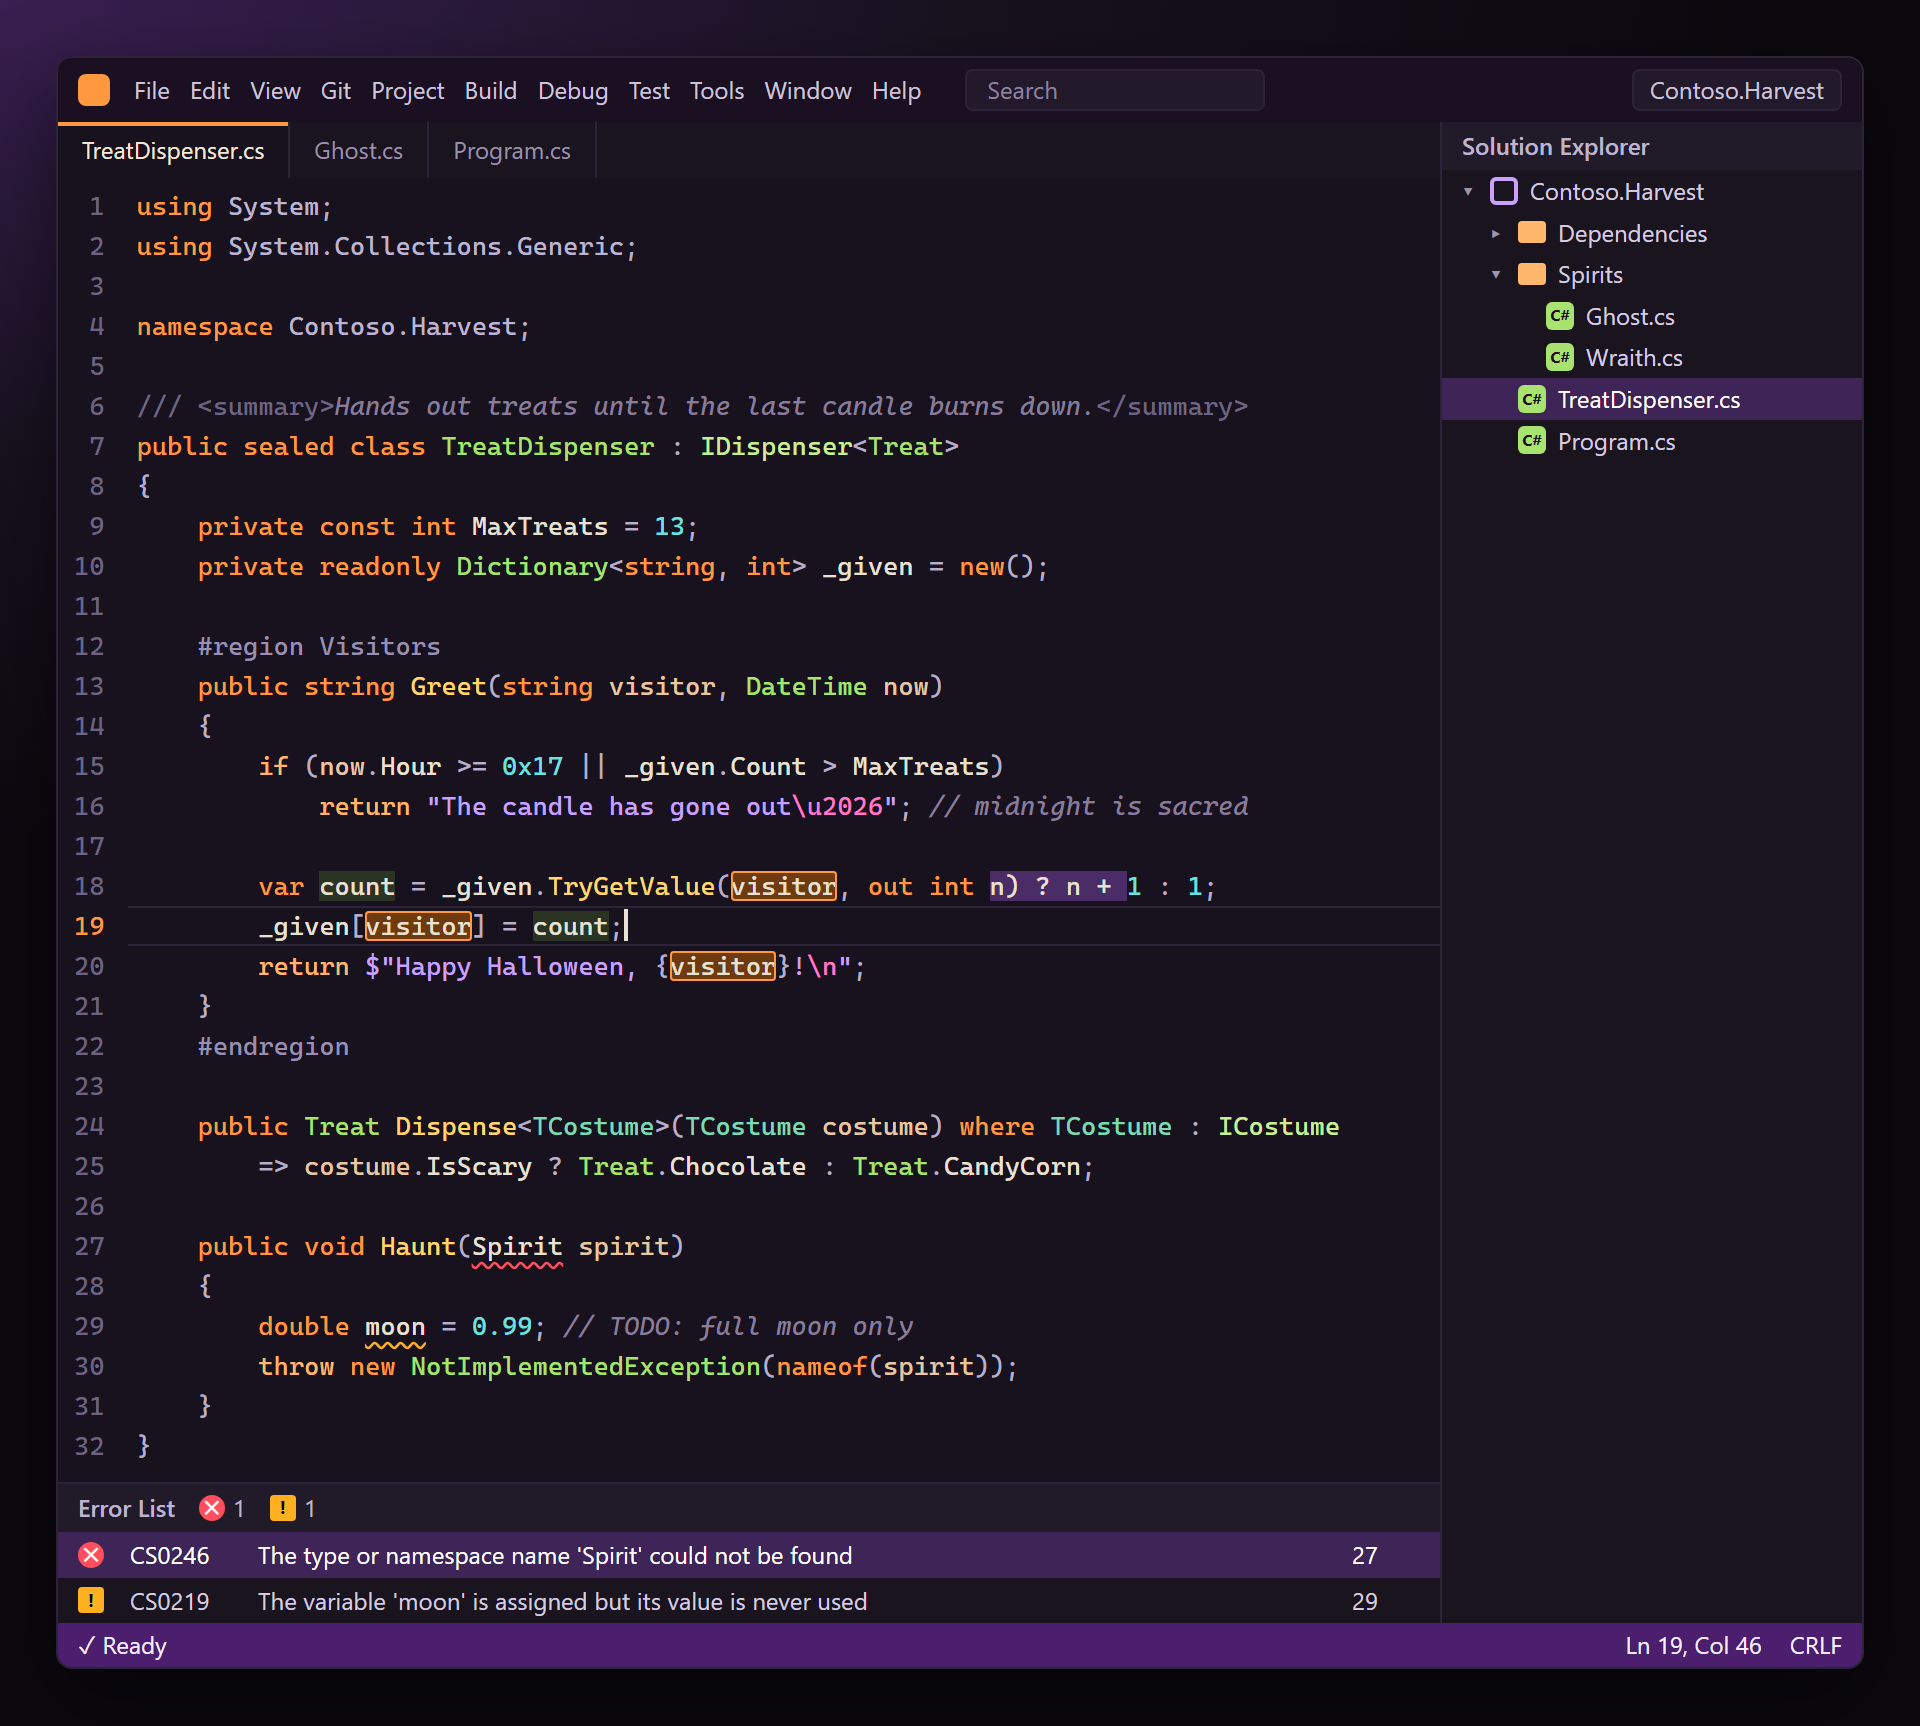Viewport: 1920px width, 1726px height.
Task: Open the Window menu
Action: click(808, 91)
